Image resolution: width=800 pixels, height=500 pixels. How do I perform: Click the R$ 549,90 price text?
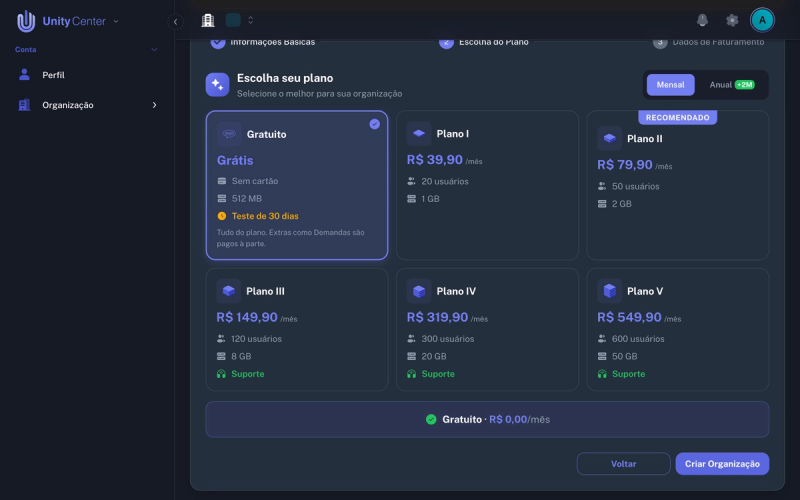point(629,317)
